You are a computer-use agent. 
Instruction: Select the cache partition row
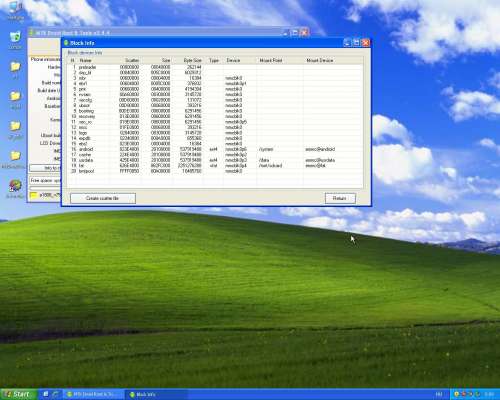(x=215, y=155)
